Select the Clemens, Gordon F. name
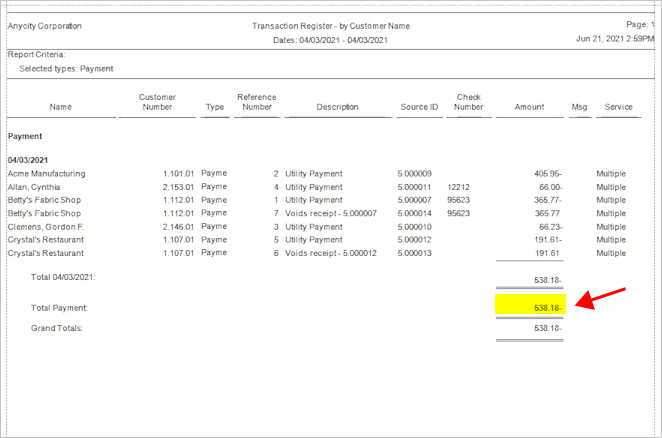 [x=46, y=227]
